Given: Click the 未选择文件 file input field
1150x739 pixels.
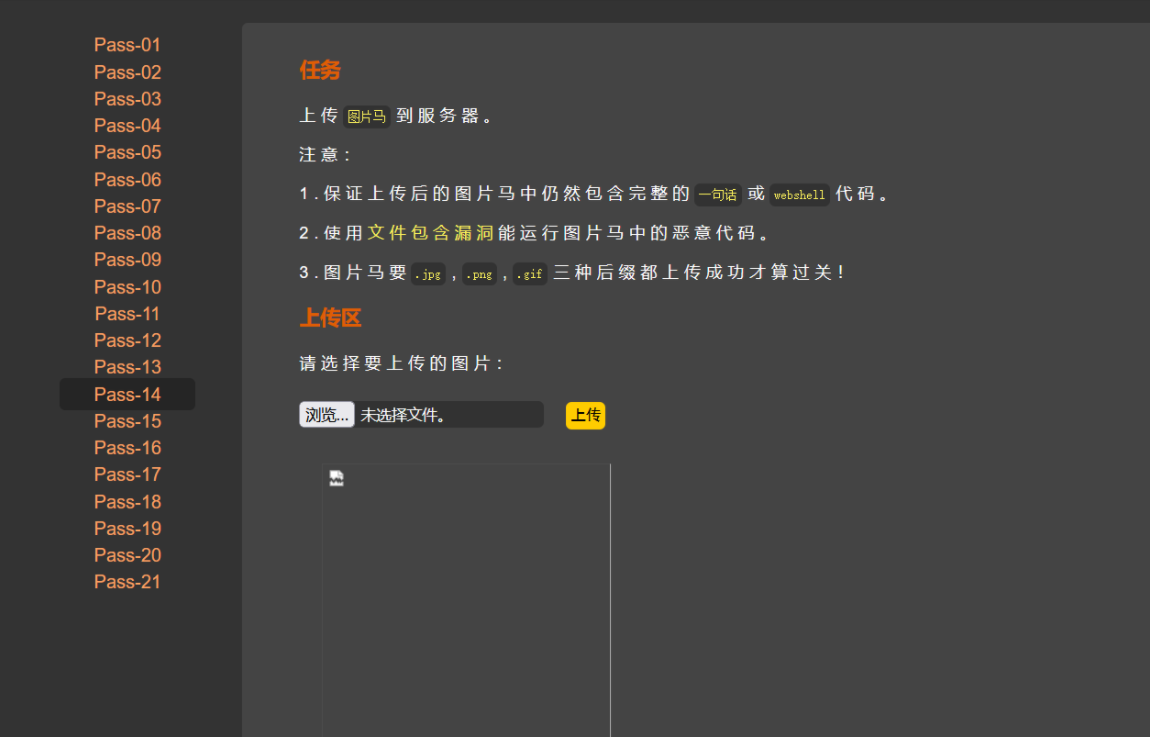Looking at the screenshot, I should [450, 414].
